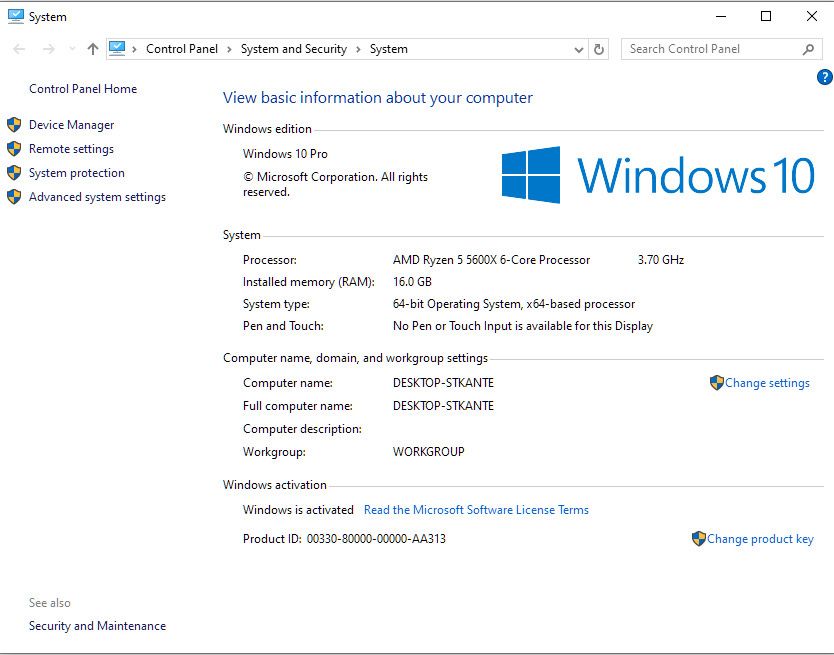Open the address bar history dropdown
Screen dimensions: 834x655
[579, 49]
